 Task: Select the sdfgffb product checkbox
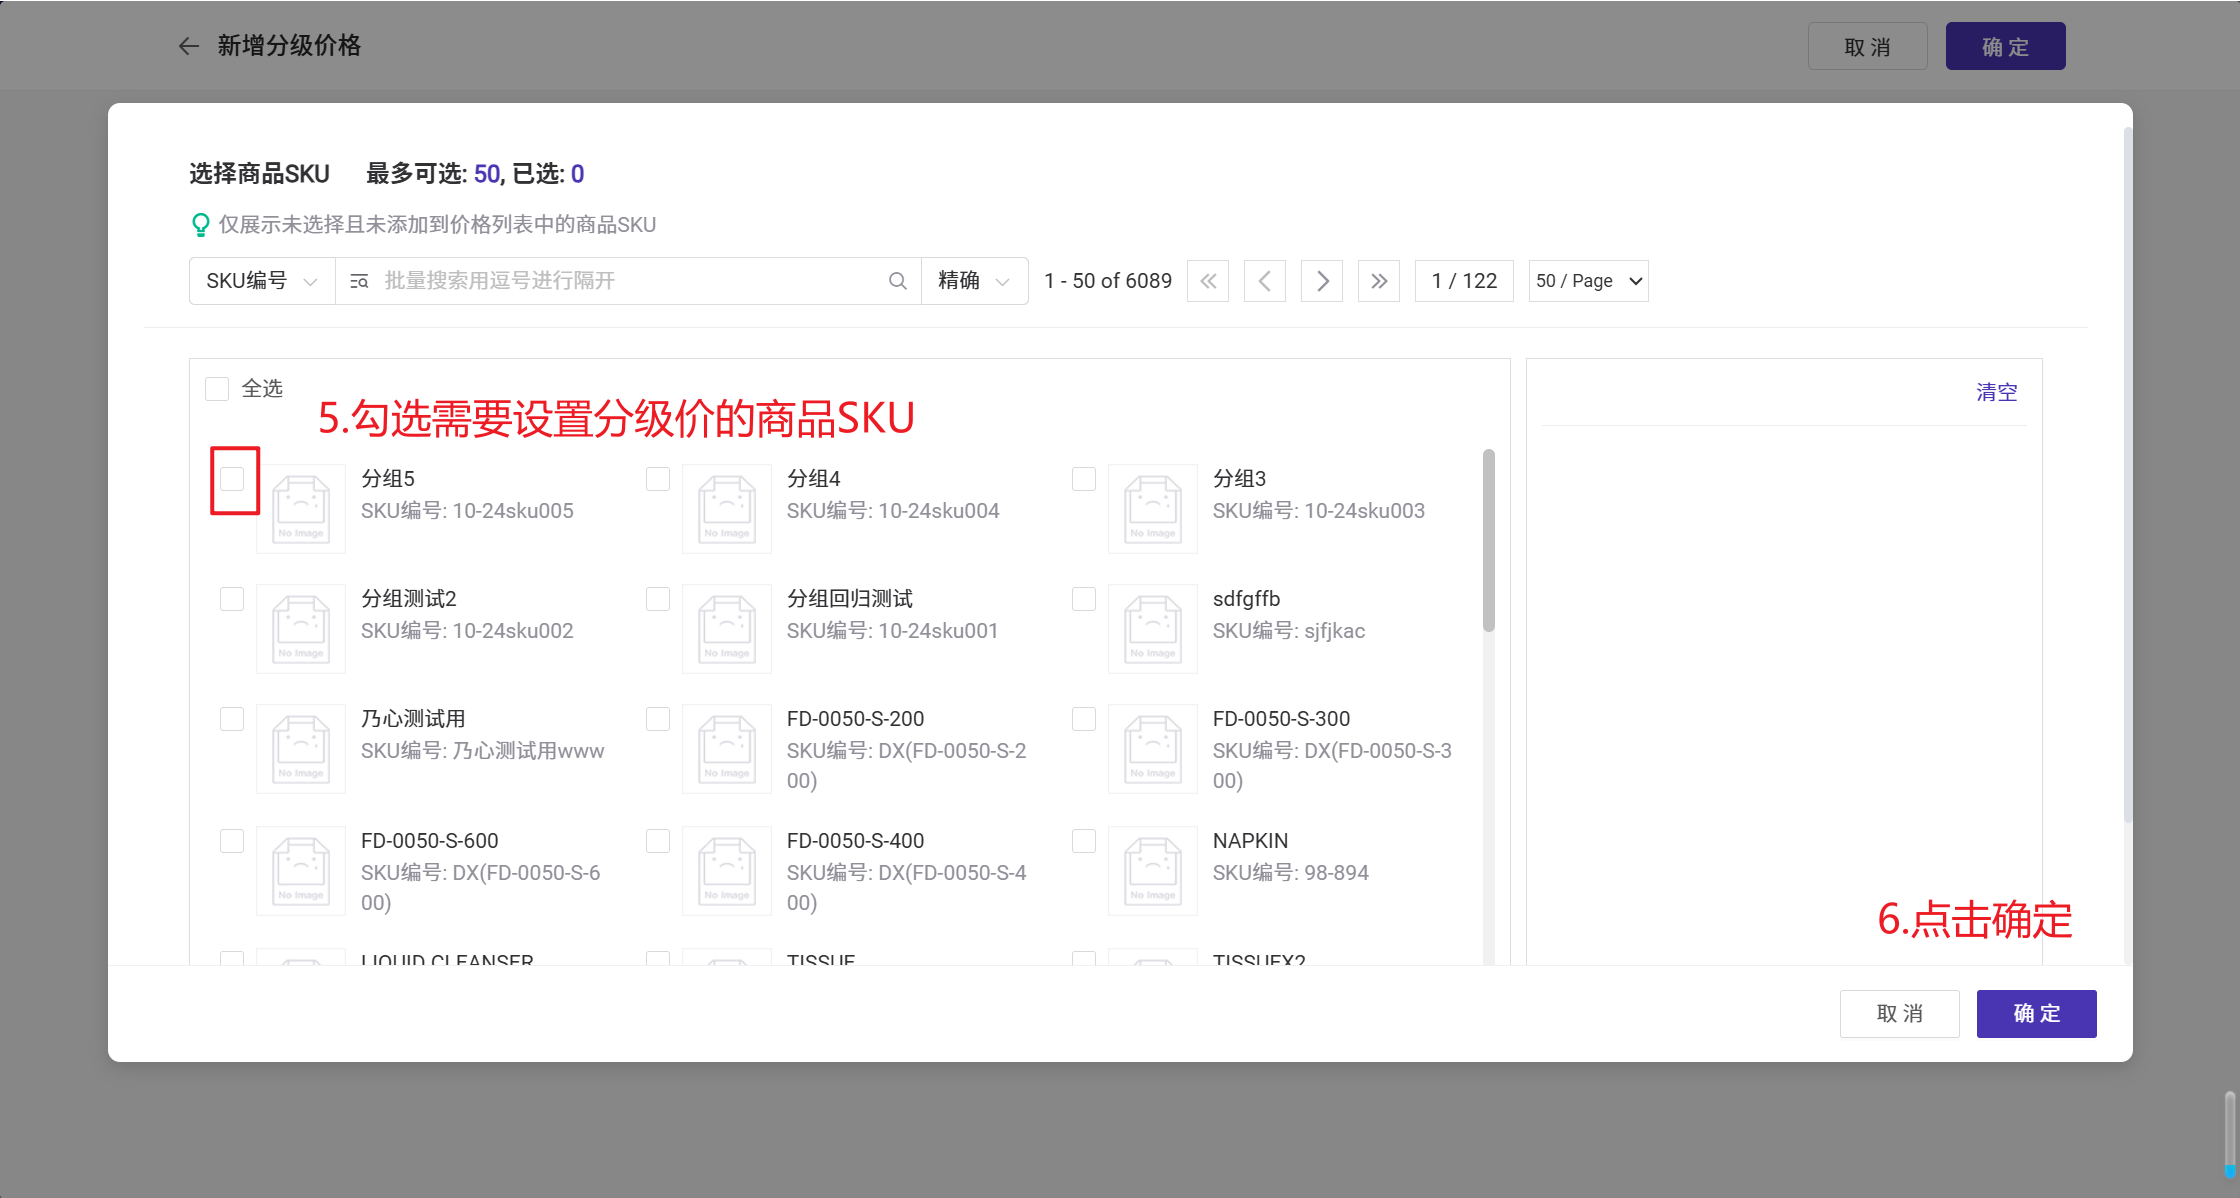click(1084, 599)
